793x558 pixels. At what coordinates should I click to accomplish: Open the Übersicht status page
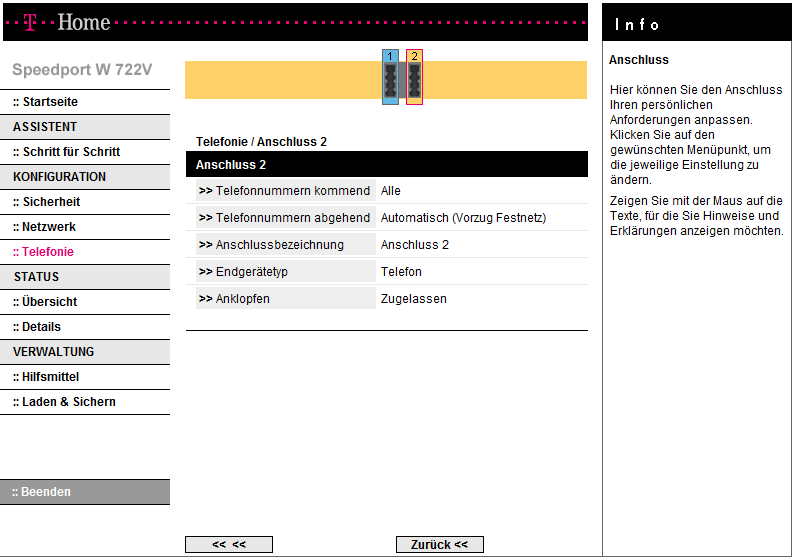(x=45, y=302)
